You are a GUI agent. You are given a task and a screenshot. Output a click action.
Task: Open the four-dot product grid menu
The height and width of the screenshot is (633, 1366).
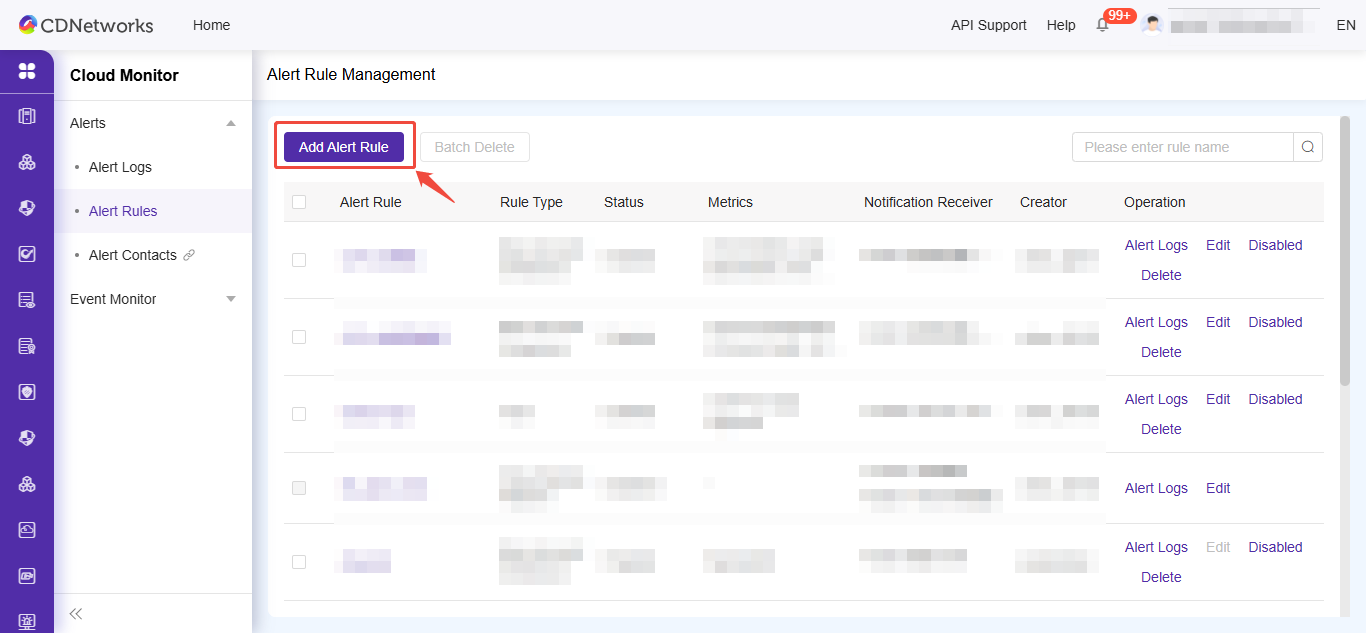[x=27, y=71]
